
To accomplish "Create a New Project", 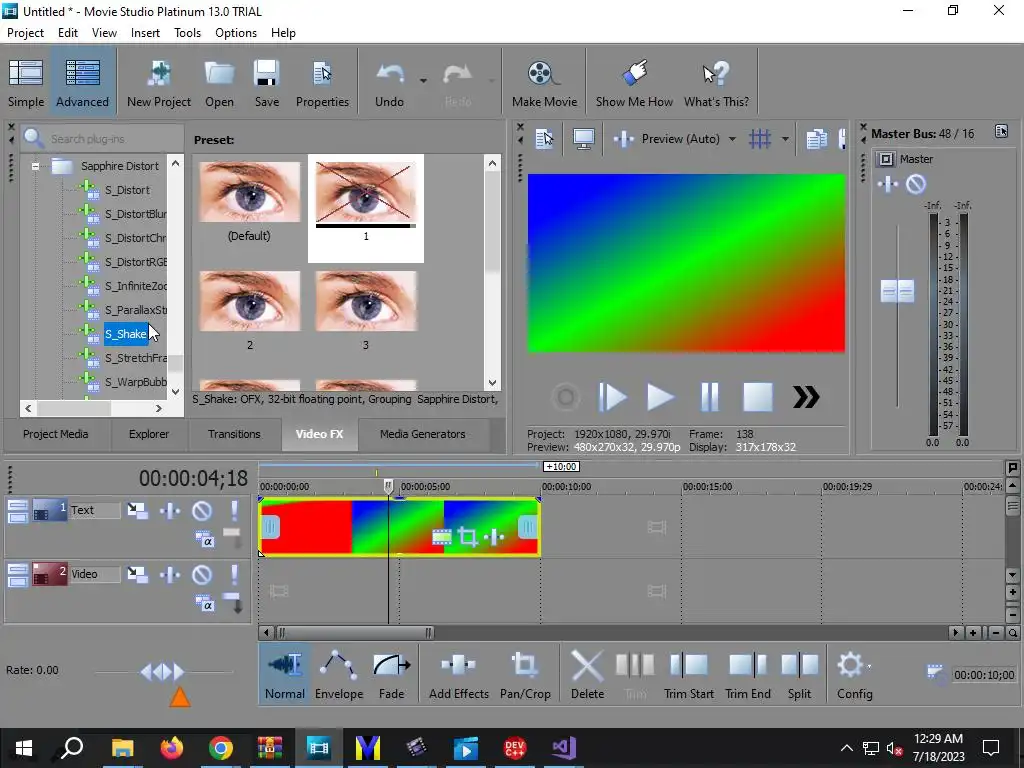I will click(159, 82).
